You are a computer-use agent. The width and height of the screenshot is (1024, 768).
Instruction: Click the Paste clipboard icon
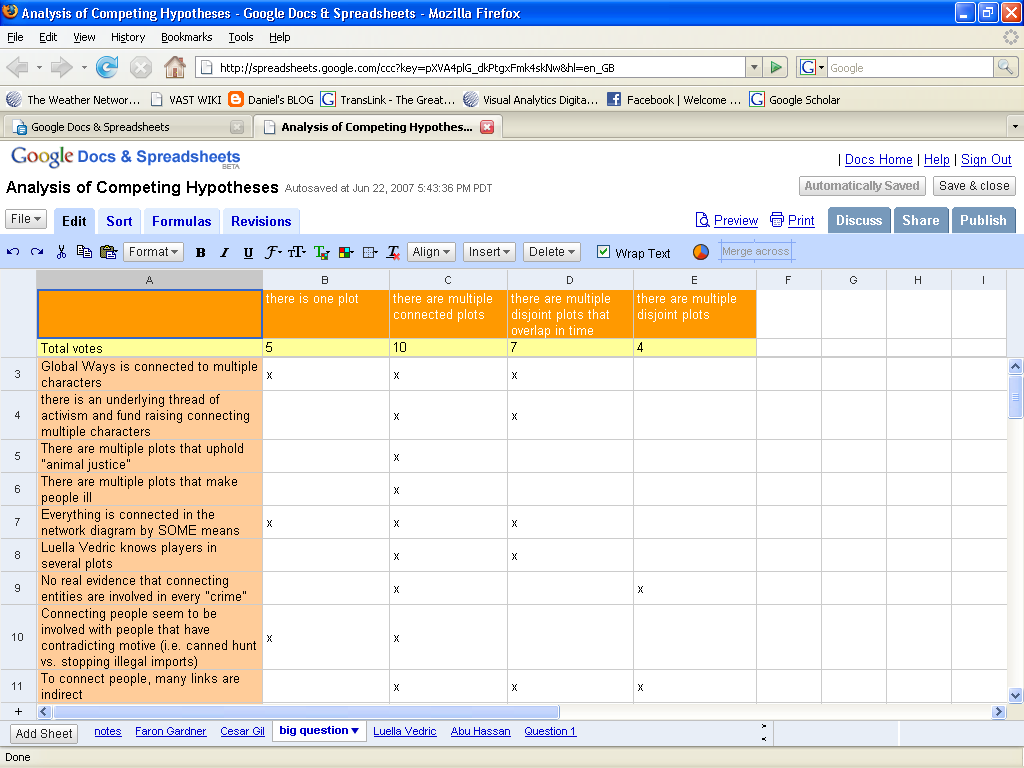pos(108,252)
